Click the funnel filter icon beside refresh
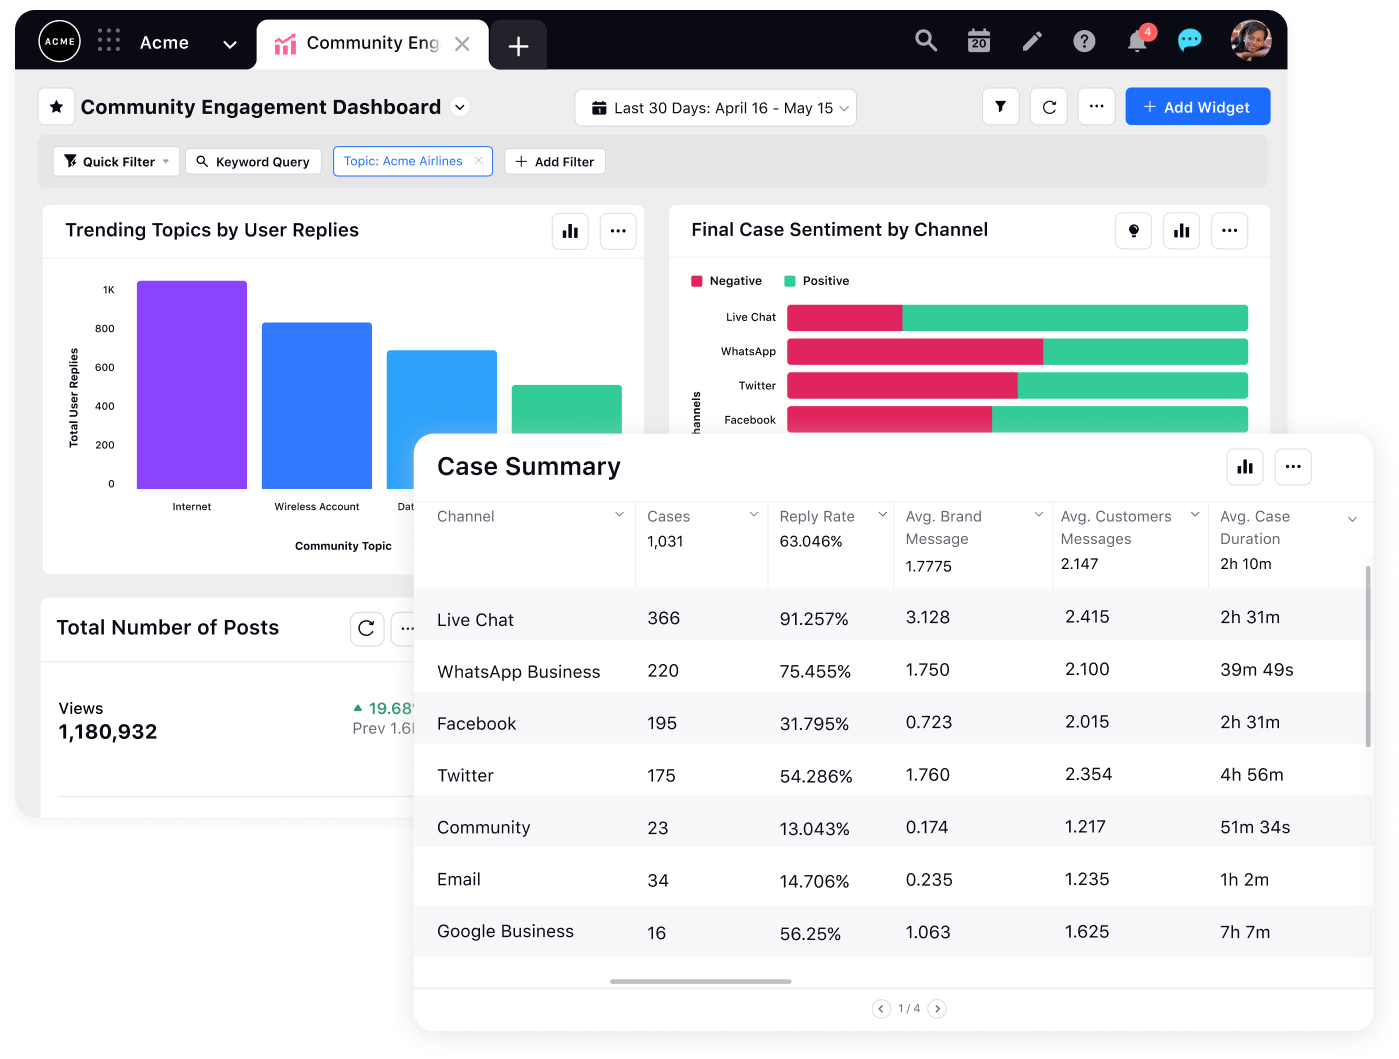1399x1059 pixels. [x=1000, y=107]
